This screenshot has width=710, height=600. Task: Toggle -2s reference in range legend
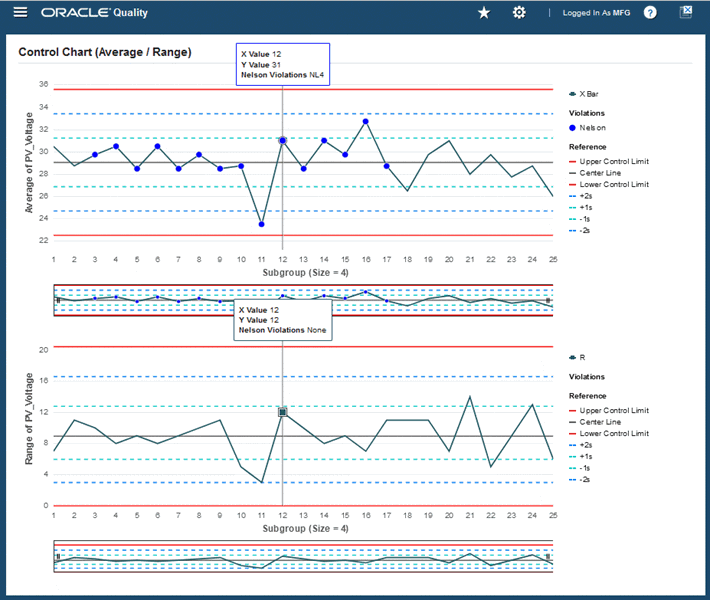click(x=580, y=480)
